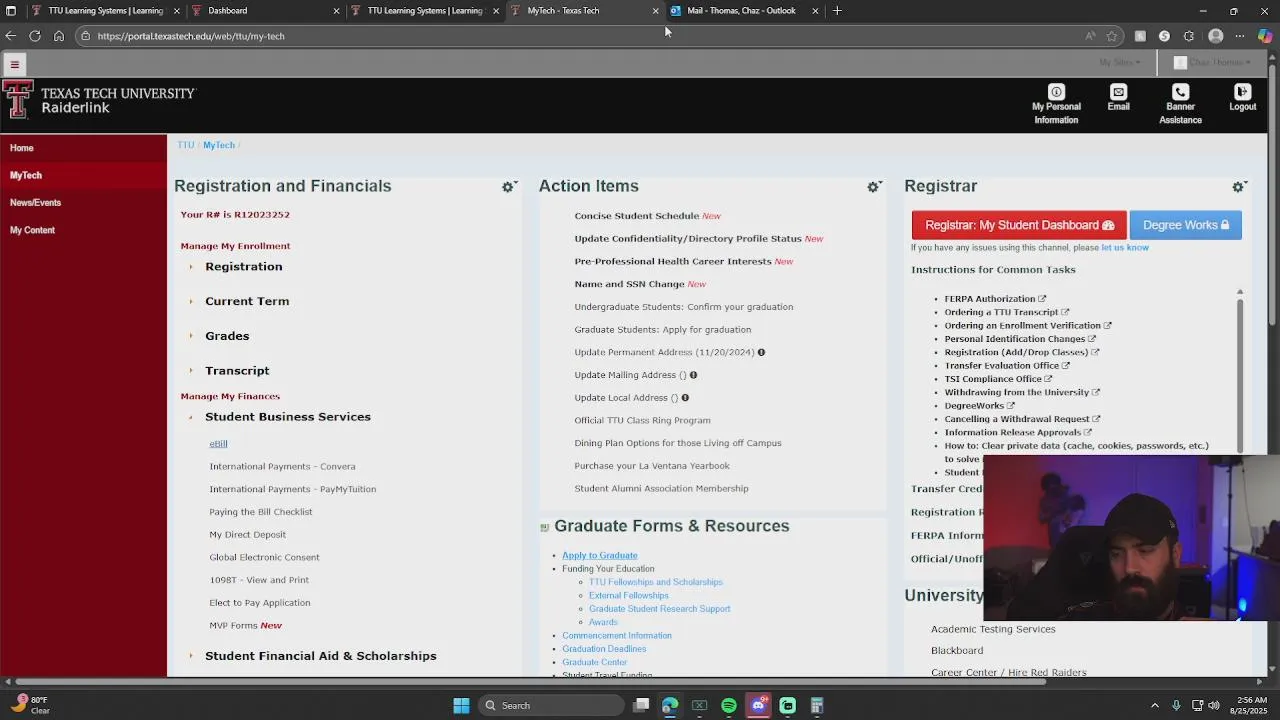Open Academic Testing Services

pos(993,630)
